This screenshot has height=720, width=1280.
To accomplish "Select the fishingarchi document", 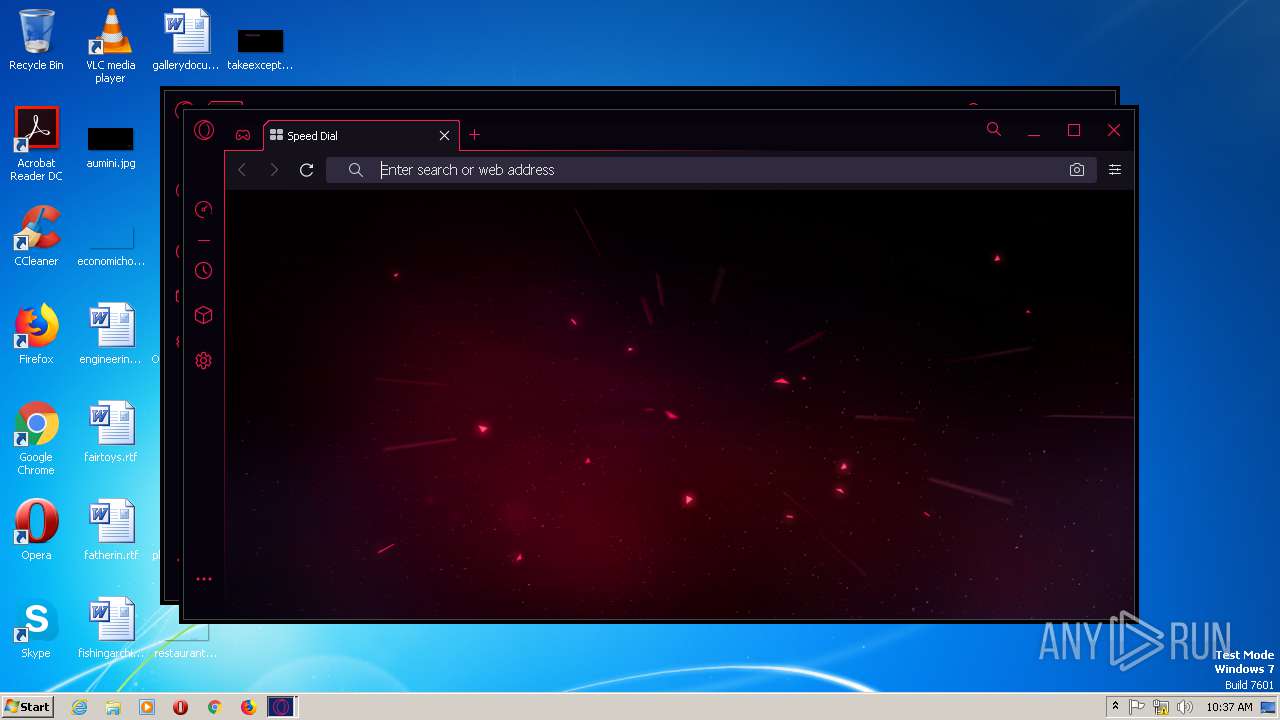I will coord(110,628).
